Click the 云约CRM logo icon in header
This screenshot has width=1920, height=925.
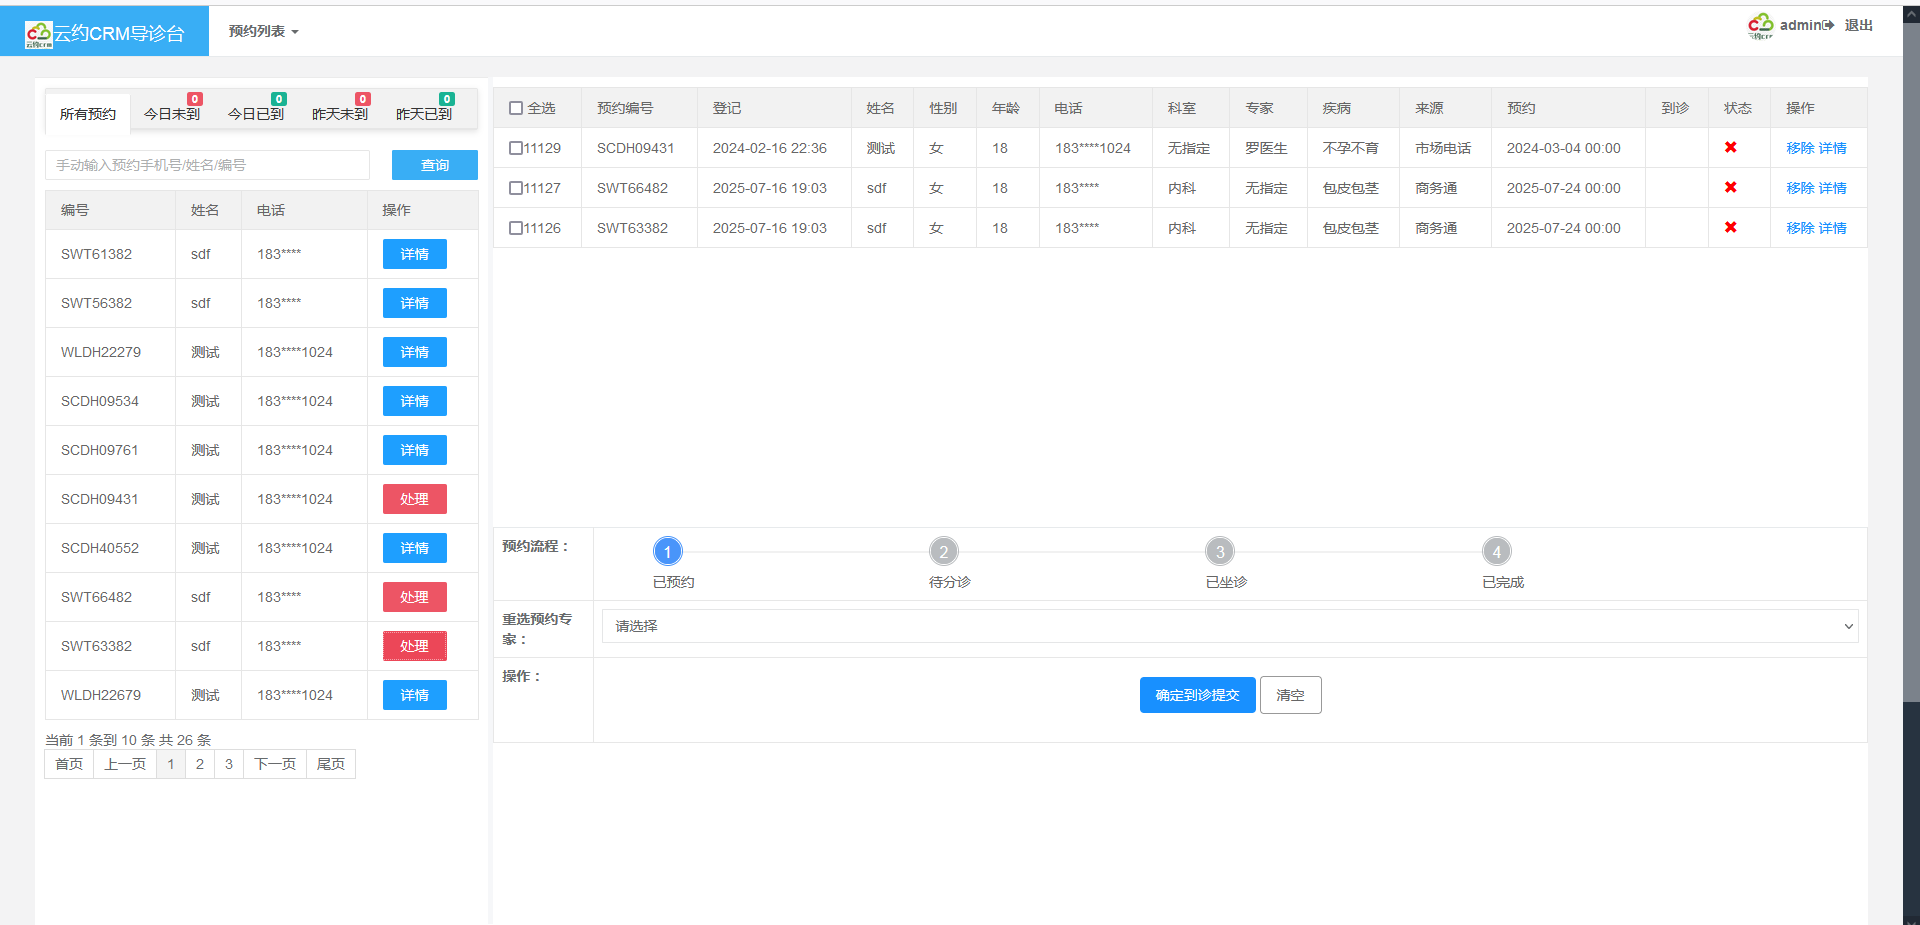[38, 34]
